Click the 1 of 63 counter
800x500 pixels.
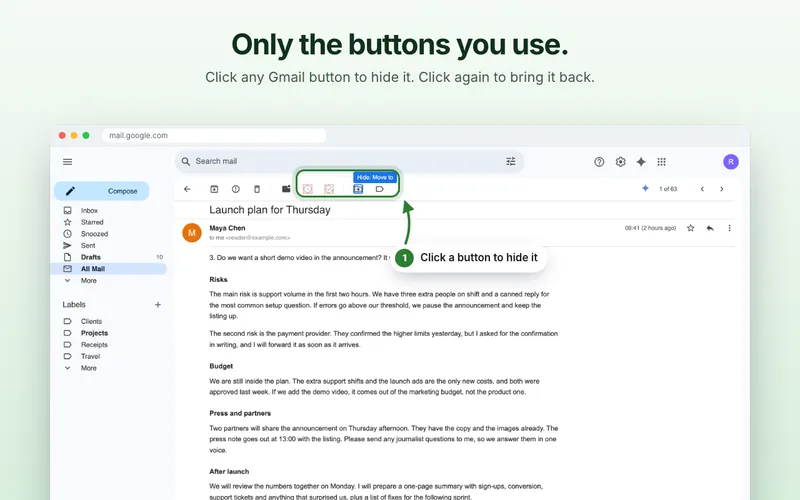668,189
